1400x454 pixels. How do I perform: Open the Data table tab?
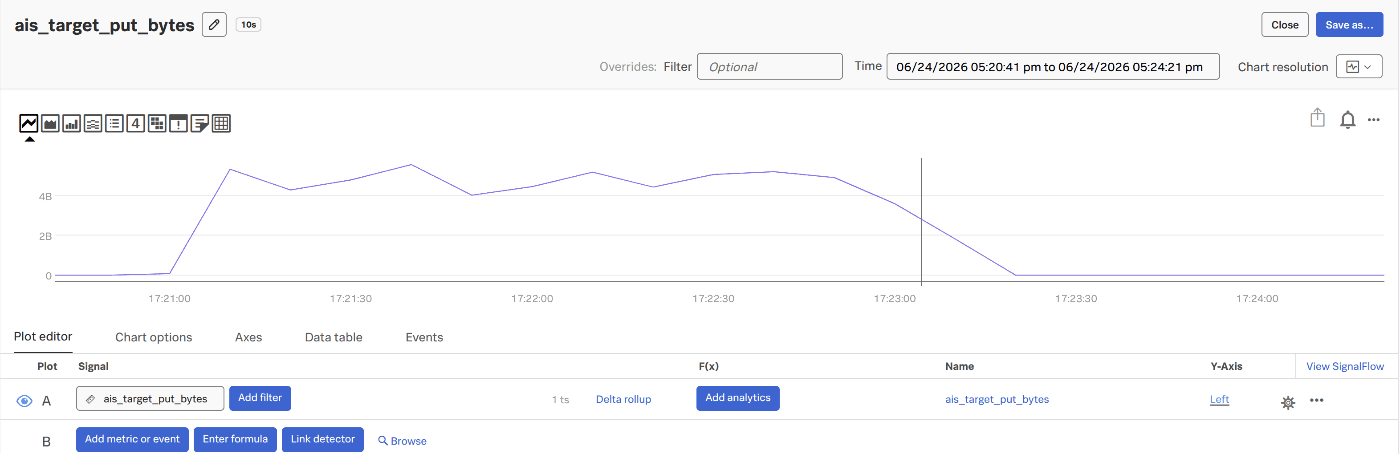pos(334,337)
